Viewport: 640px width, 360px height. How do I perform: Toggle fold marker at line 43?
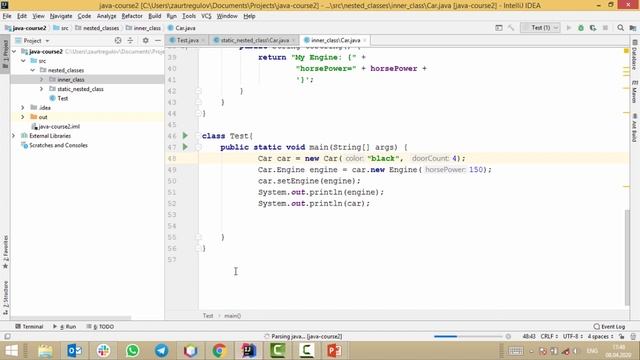198,102
